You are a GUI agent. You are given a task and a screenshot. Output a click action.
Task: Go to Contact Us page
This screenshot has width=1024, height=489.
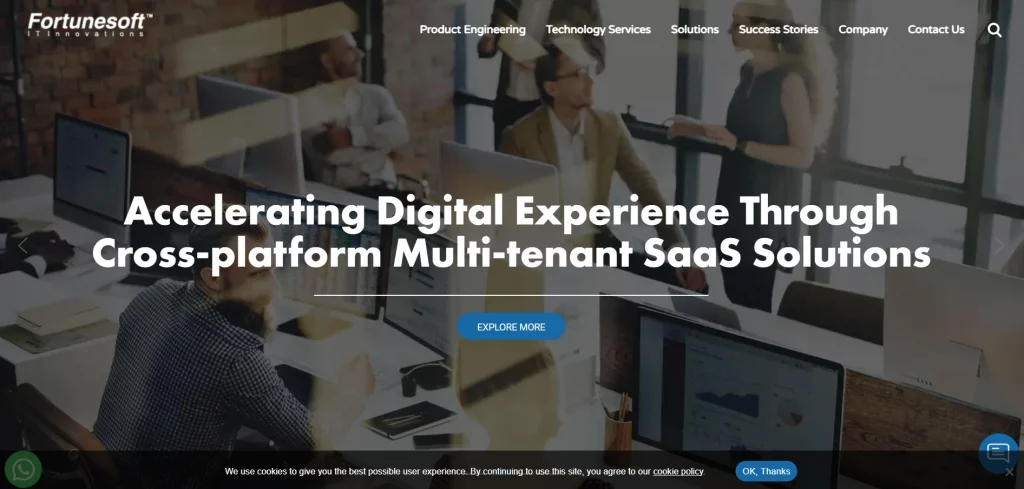[x=936, y=29]
